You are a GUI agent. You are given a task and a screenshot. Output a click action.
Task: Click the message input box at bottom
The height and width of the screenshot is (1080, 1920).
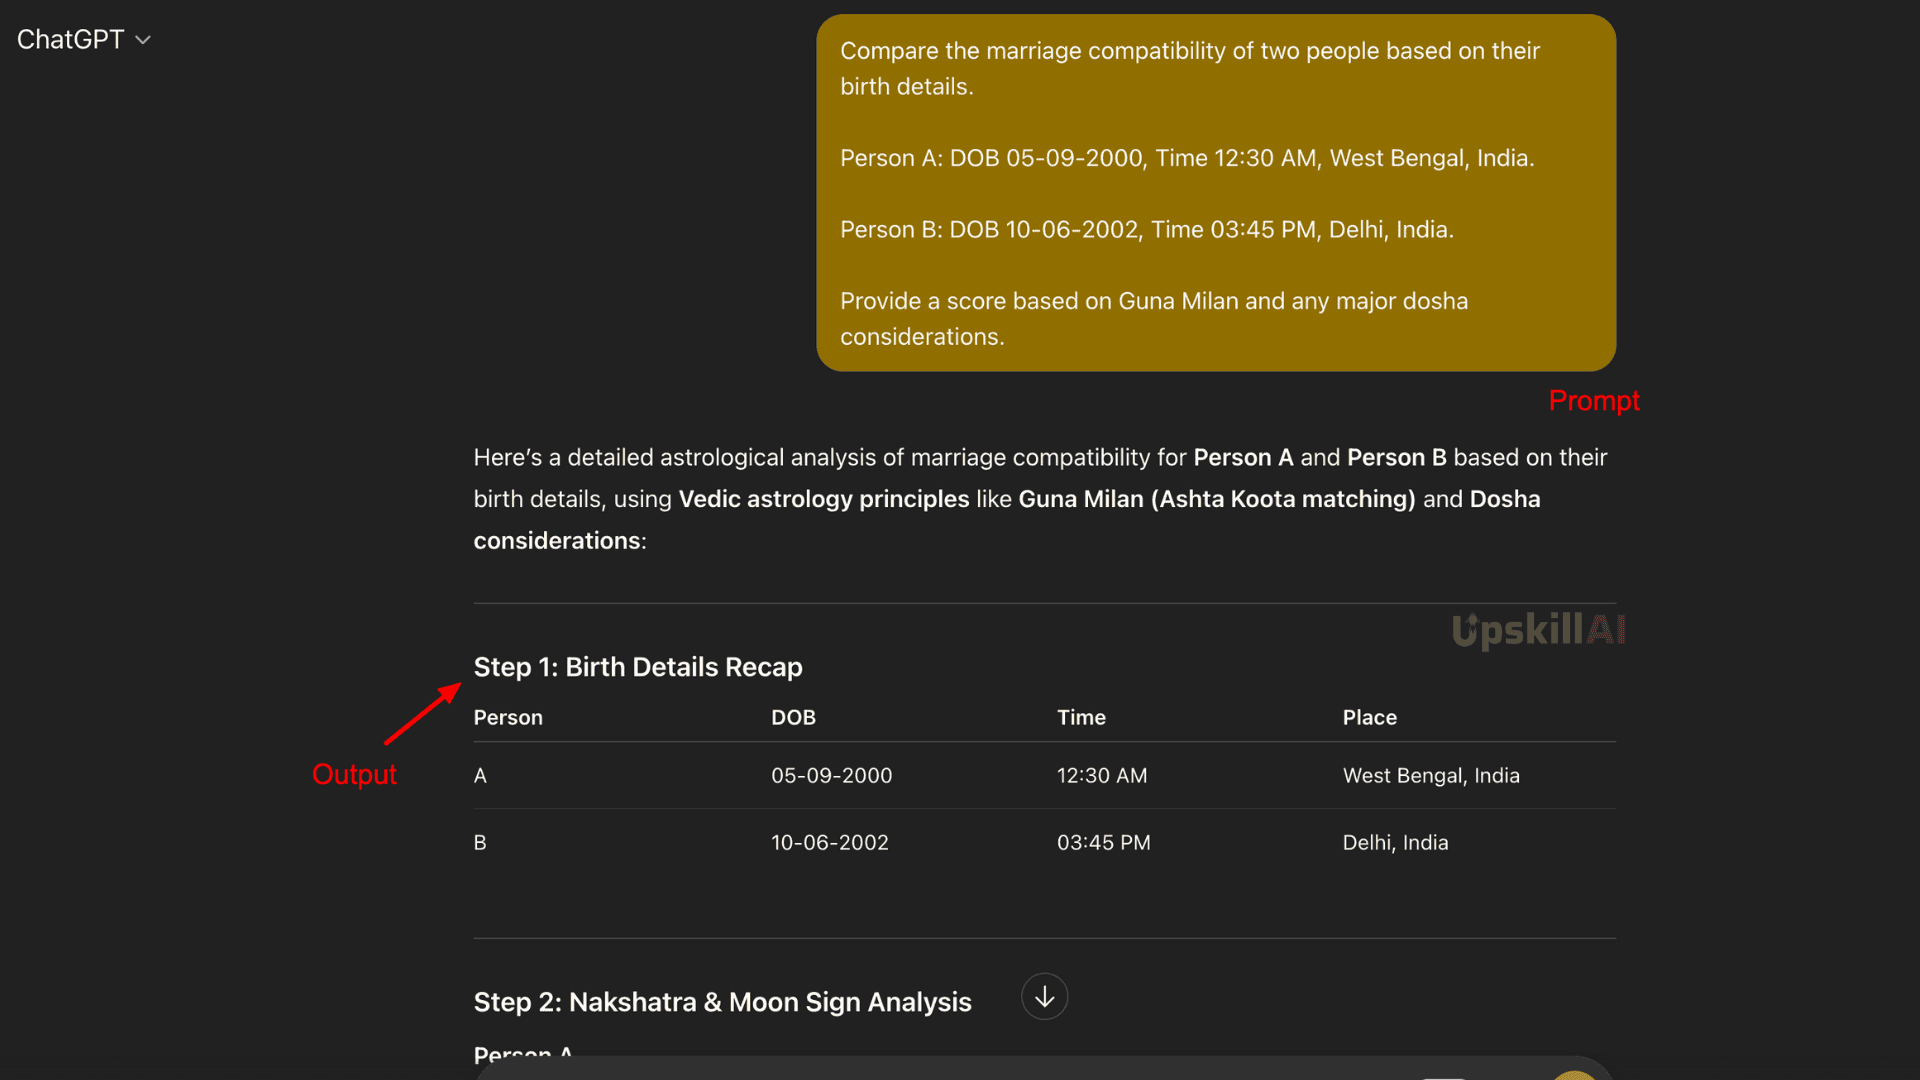click(x=1043, y=1069)
